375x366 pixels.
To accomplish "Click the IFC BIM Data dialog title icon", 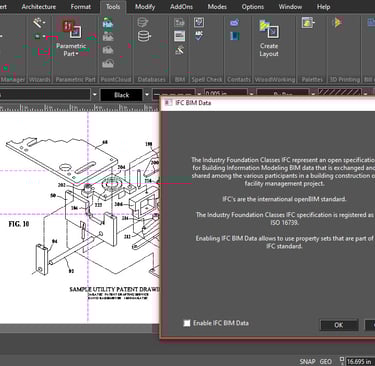I will 168,103.
